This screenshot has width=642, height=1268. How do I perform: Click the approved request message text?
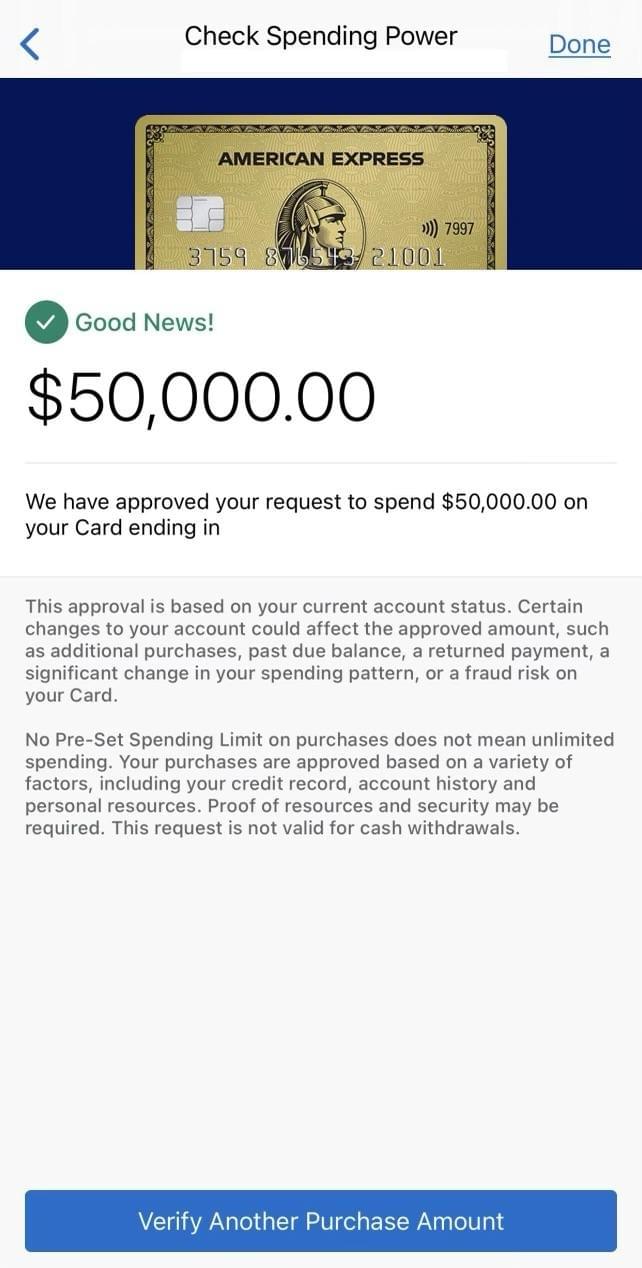(306, 514)
